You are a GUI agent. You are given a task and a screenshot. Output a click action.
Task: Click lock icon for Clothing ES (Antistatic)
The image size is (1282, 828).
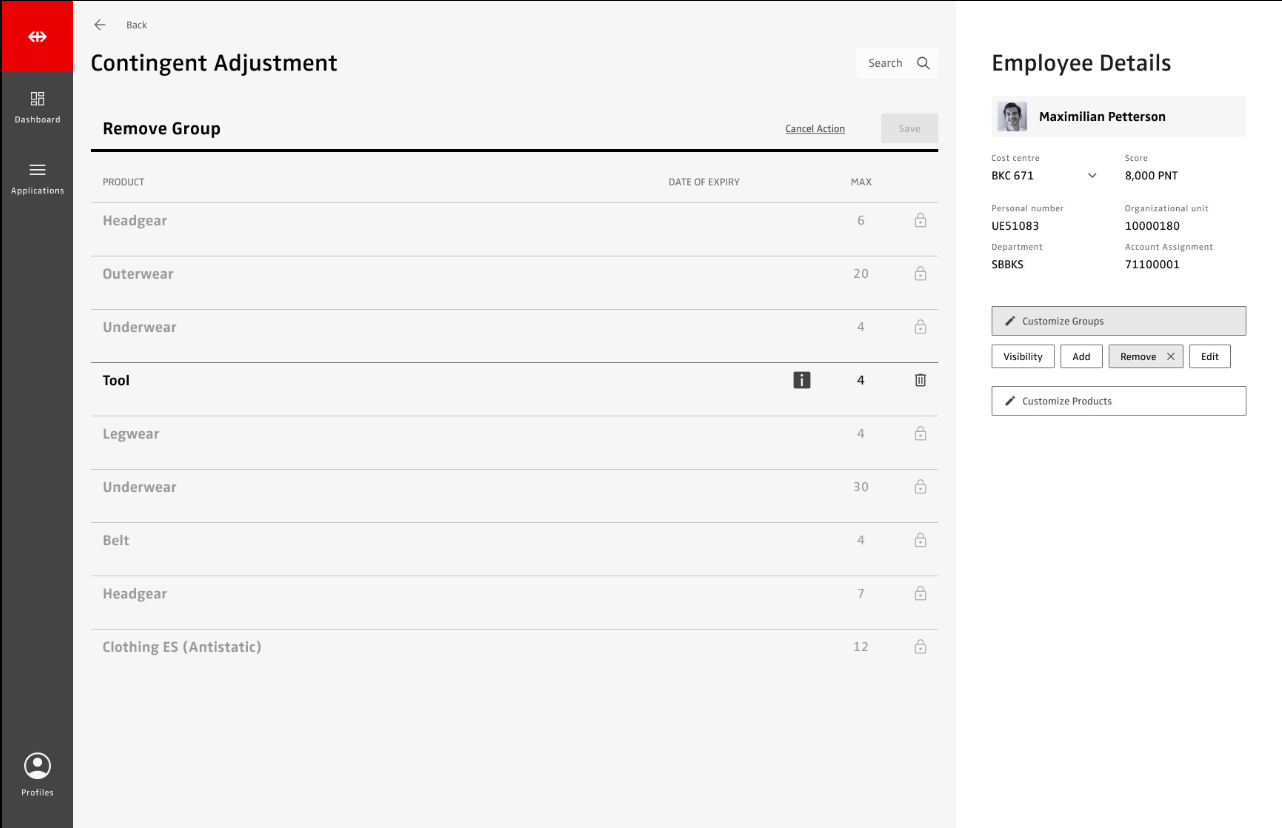[920, 647]
